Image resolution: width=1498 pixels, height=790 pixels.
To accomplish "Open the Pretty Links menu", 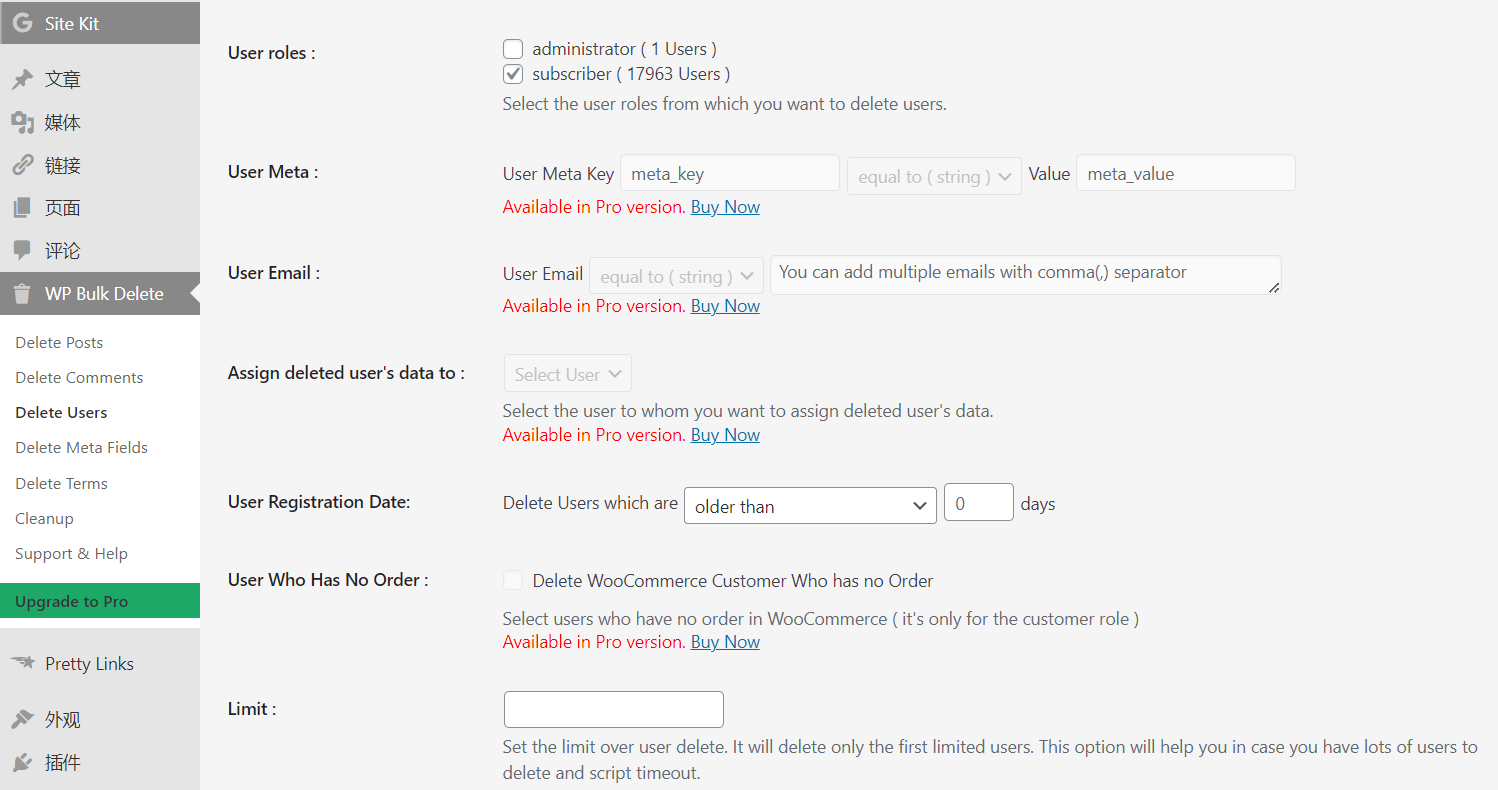I will 100,663.
